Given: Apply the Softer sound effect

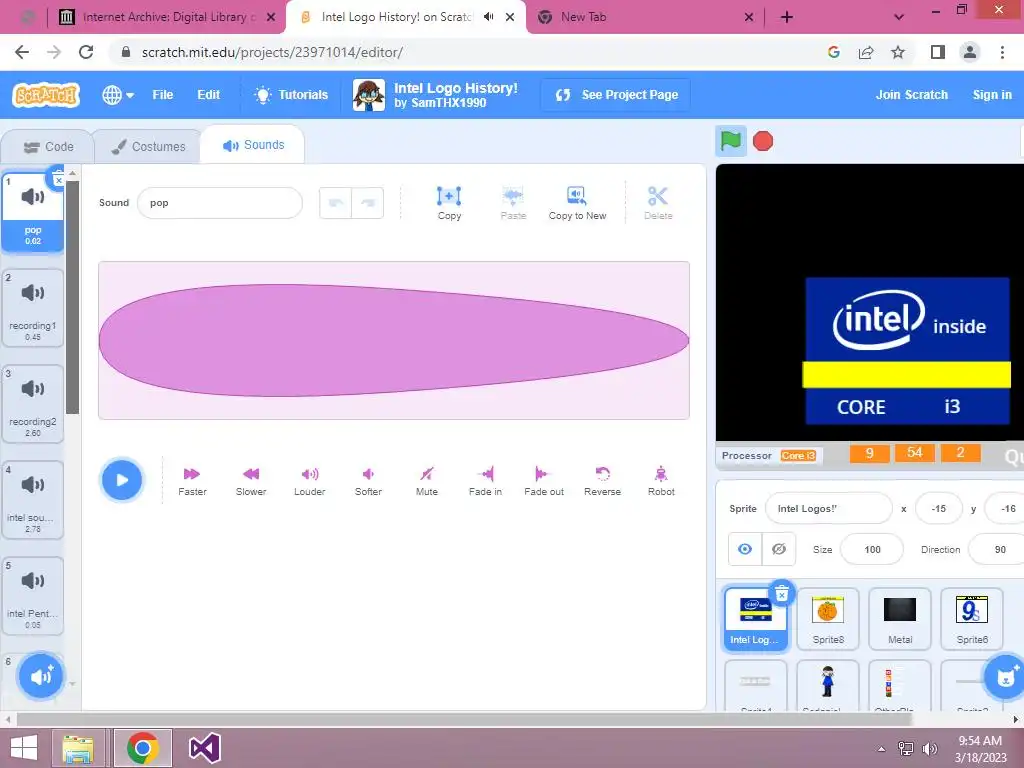Looking at the screenshot, I should pos(368,481).
